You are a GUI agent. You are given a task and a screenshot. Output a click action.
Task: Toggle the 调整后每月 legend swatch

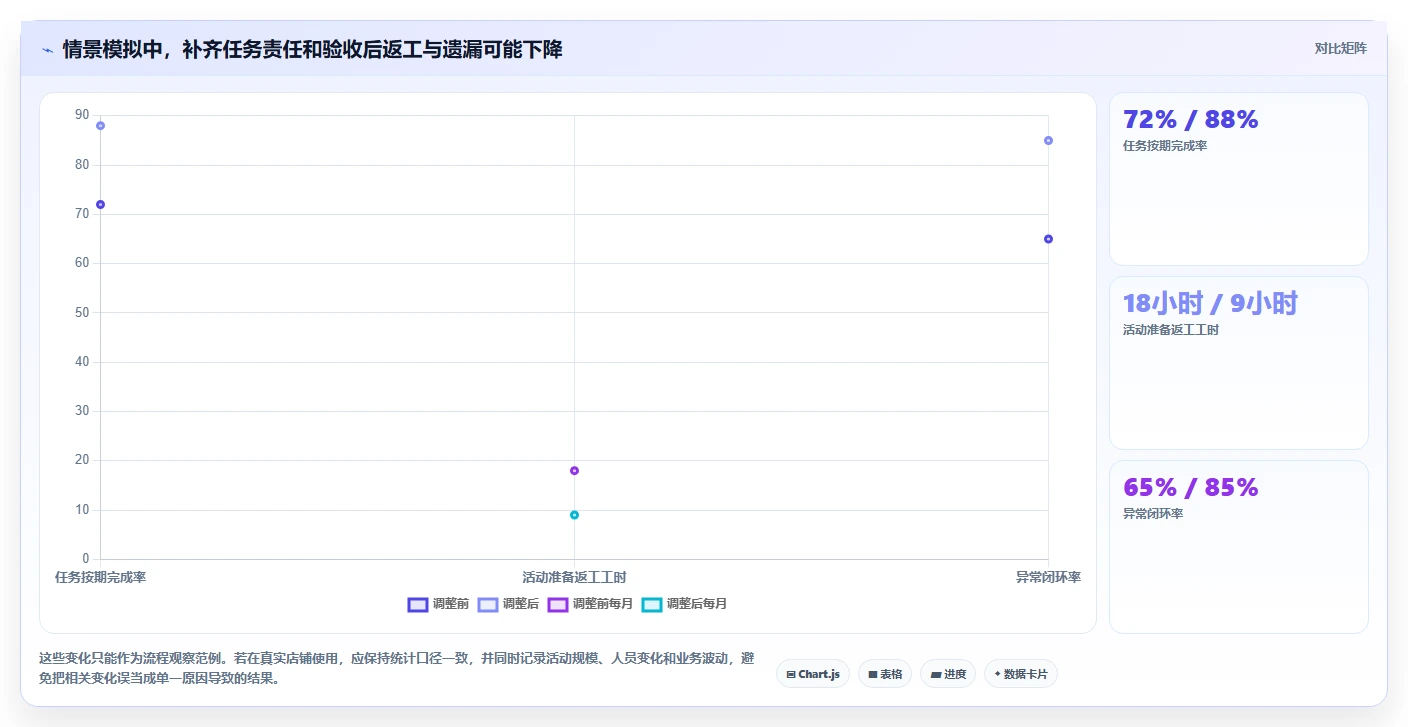652,604
